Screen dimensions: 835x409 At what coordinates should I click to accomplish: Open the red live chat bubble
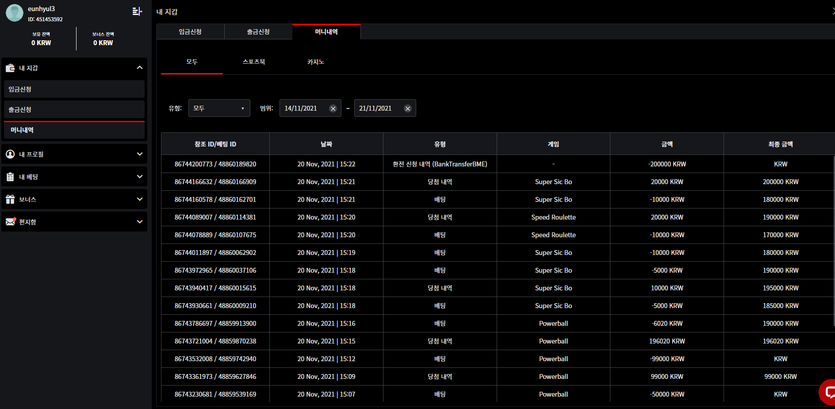[828, 392]
